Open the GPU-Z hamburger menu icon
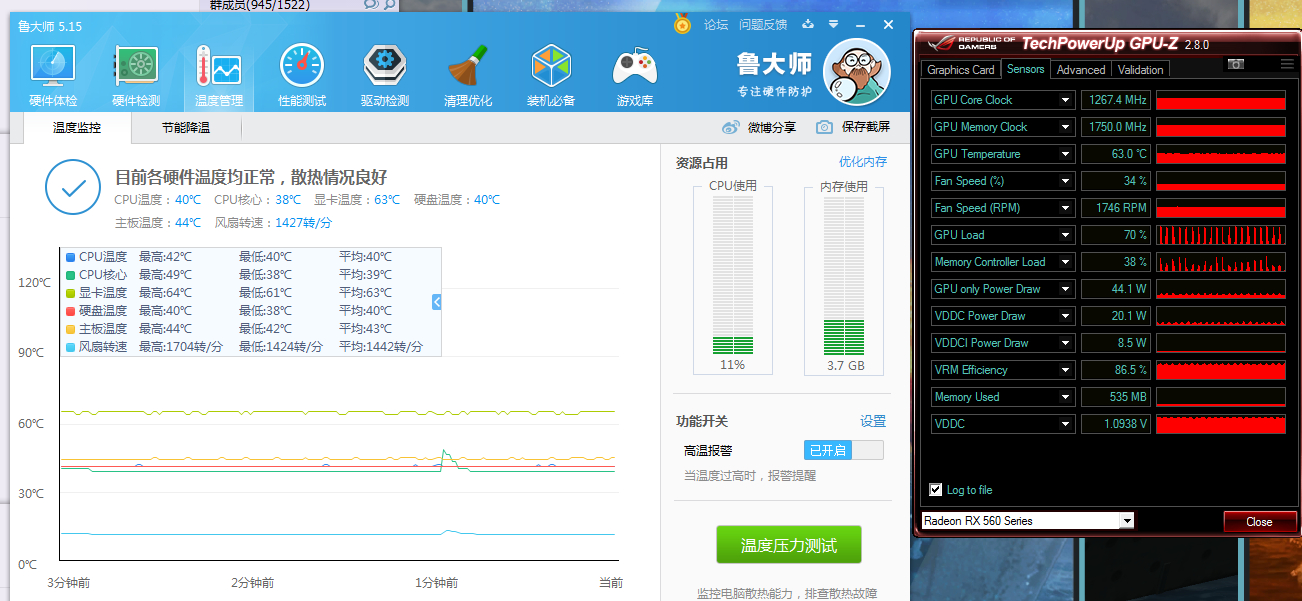1302x601 pixels. coord(1287,64)
